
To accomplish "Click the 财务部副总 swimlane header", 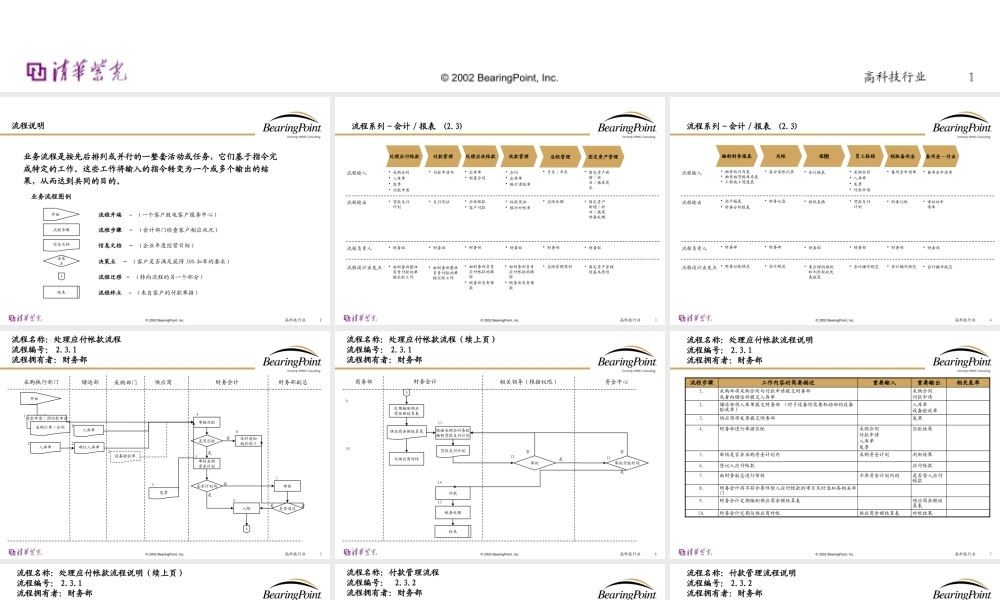I will pos(293,382).
